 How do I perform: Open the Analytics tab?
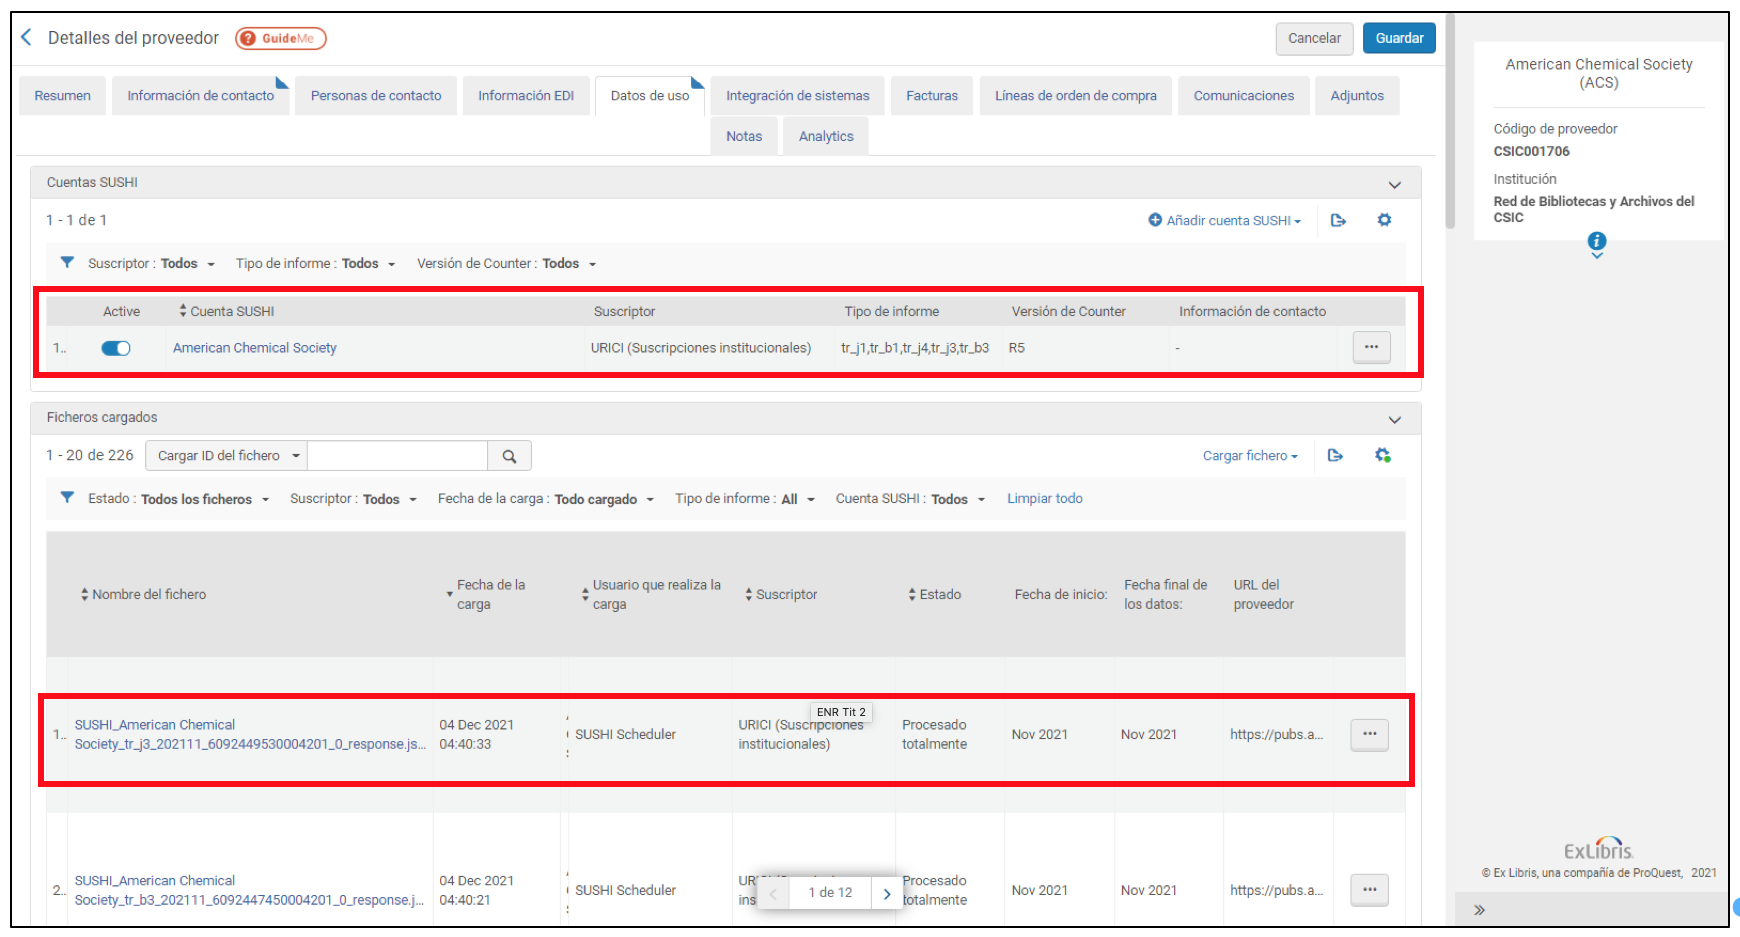point(825,137)
